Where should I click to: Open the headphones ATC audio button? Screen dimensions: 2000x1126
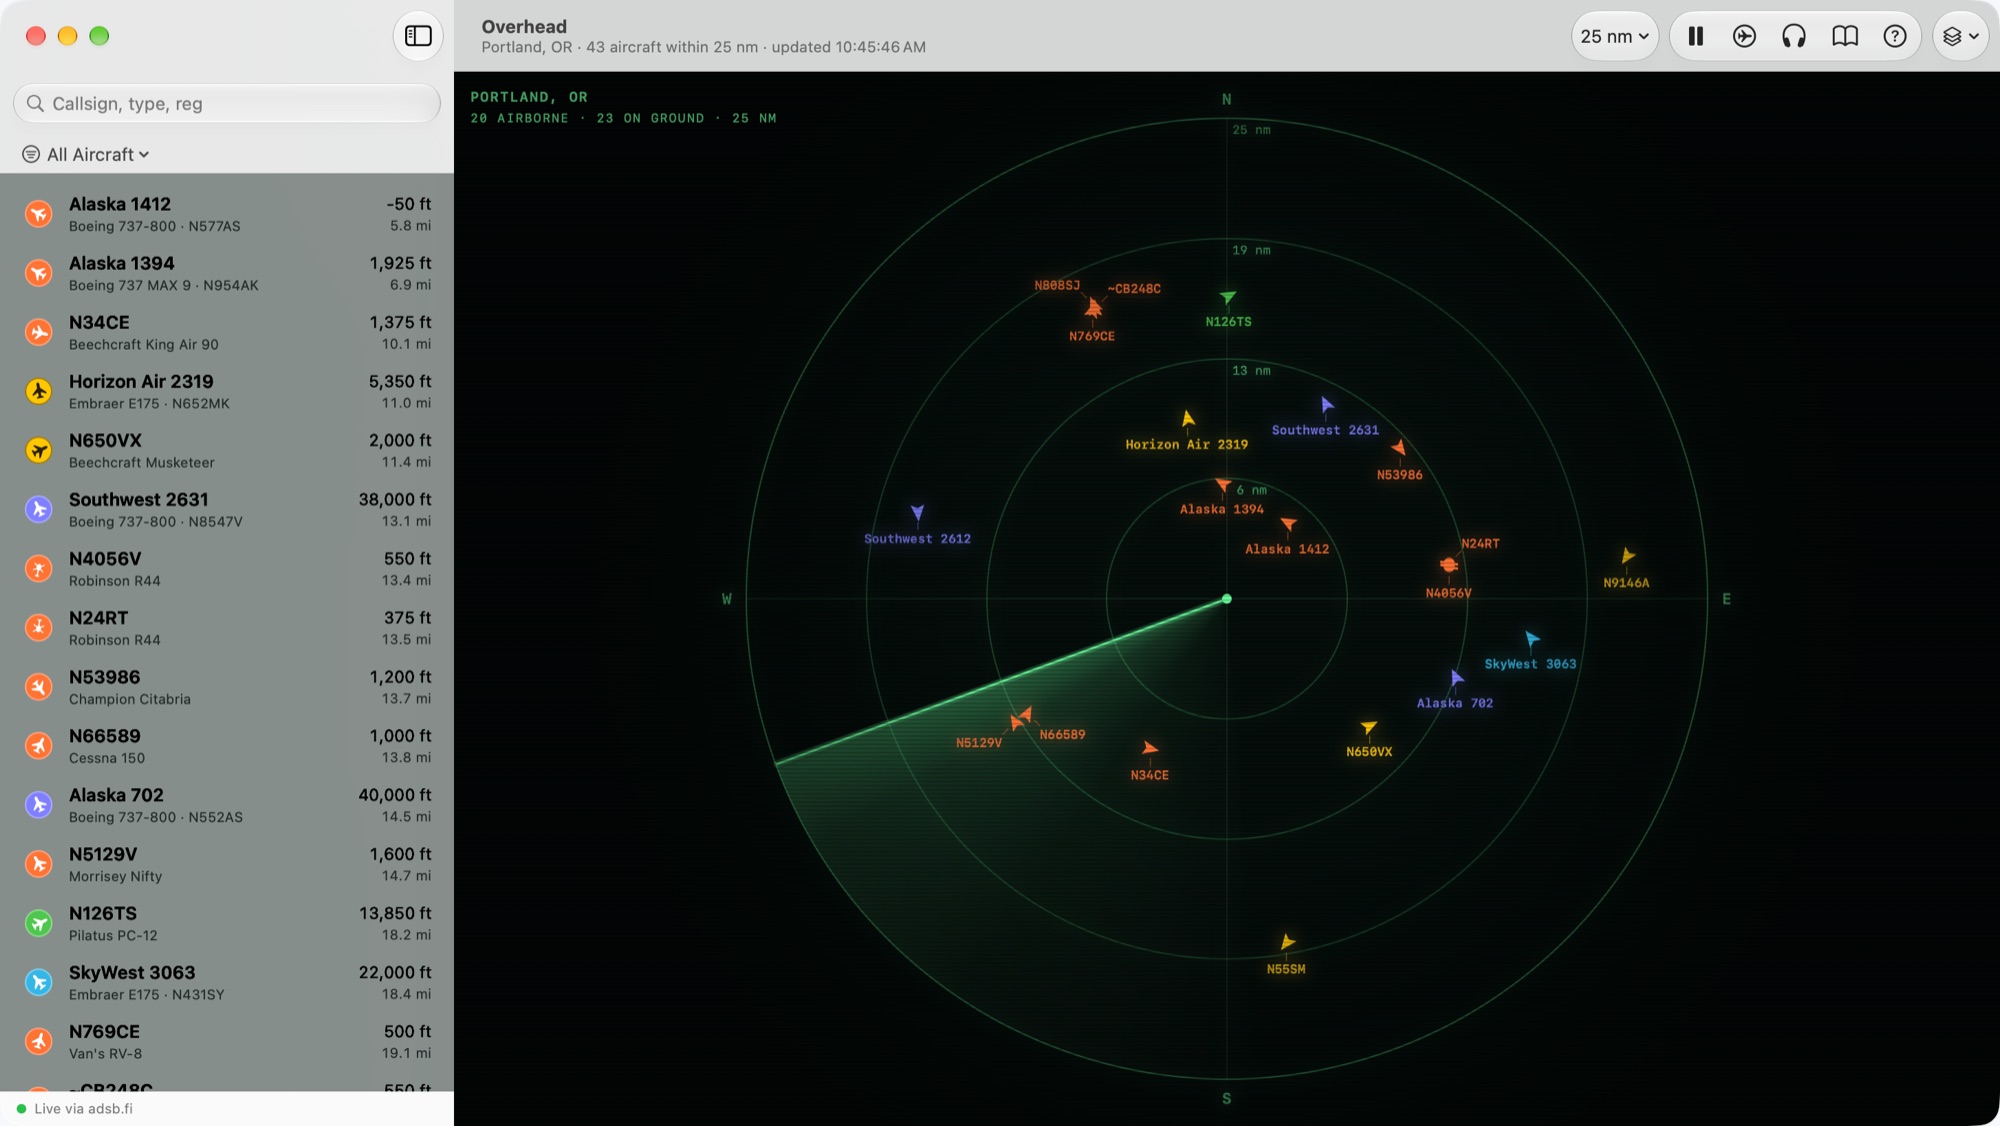pos(1794,36)
